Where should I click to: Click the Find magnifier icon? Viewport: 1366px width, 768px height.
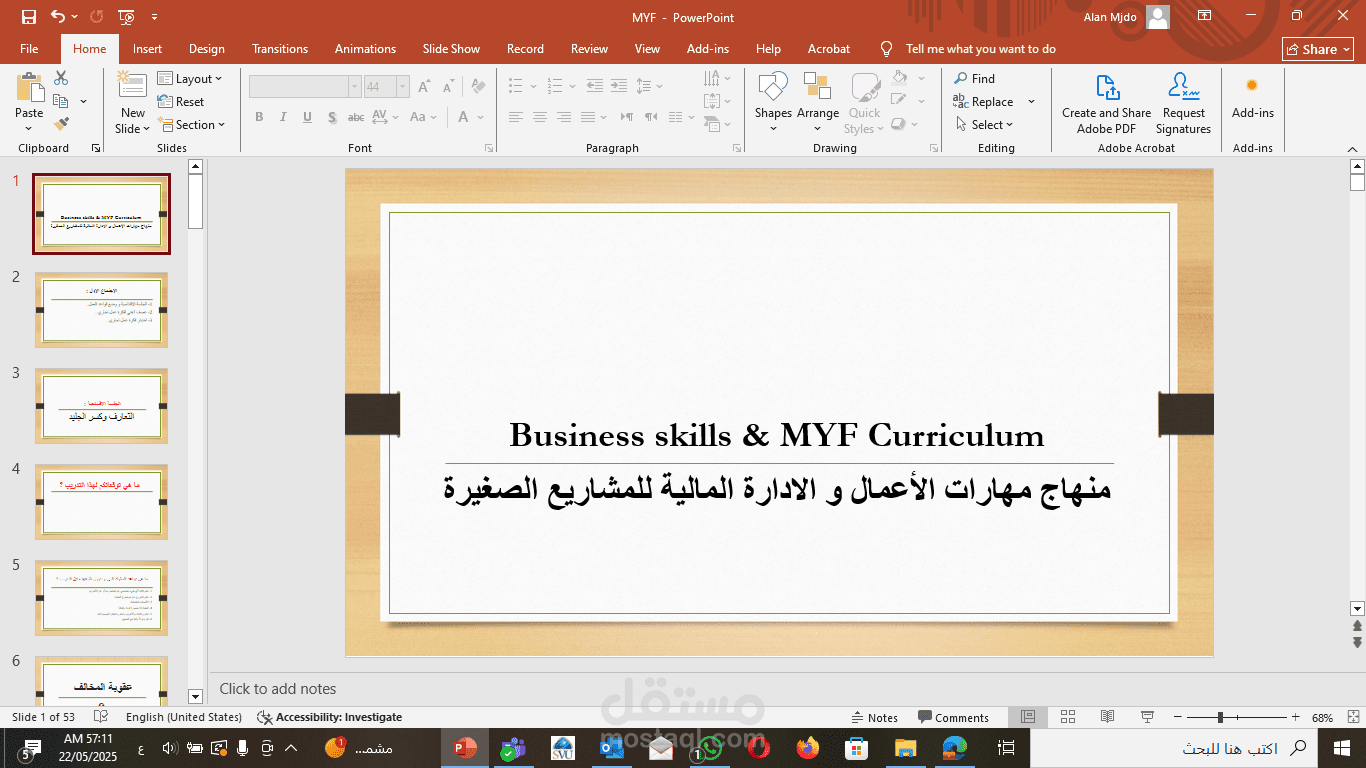point(960,78)
